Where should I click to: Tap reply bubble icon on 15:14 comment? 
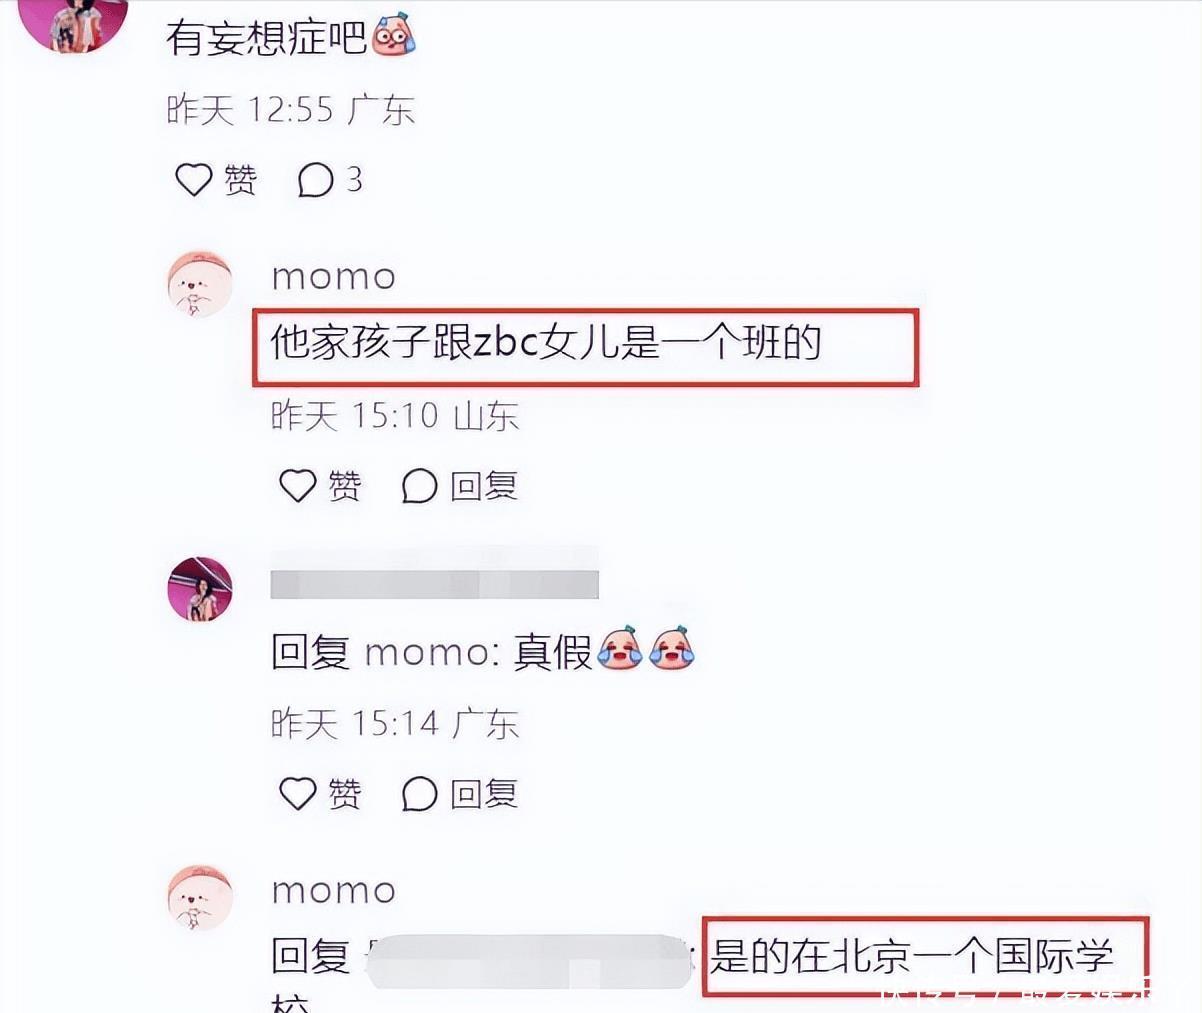(419, 795)
